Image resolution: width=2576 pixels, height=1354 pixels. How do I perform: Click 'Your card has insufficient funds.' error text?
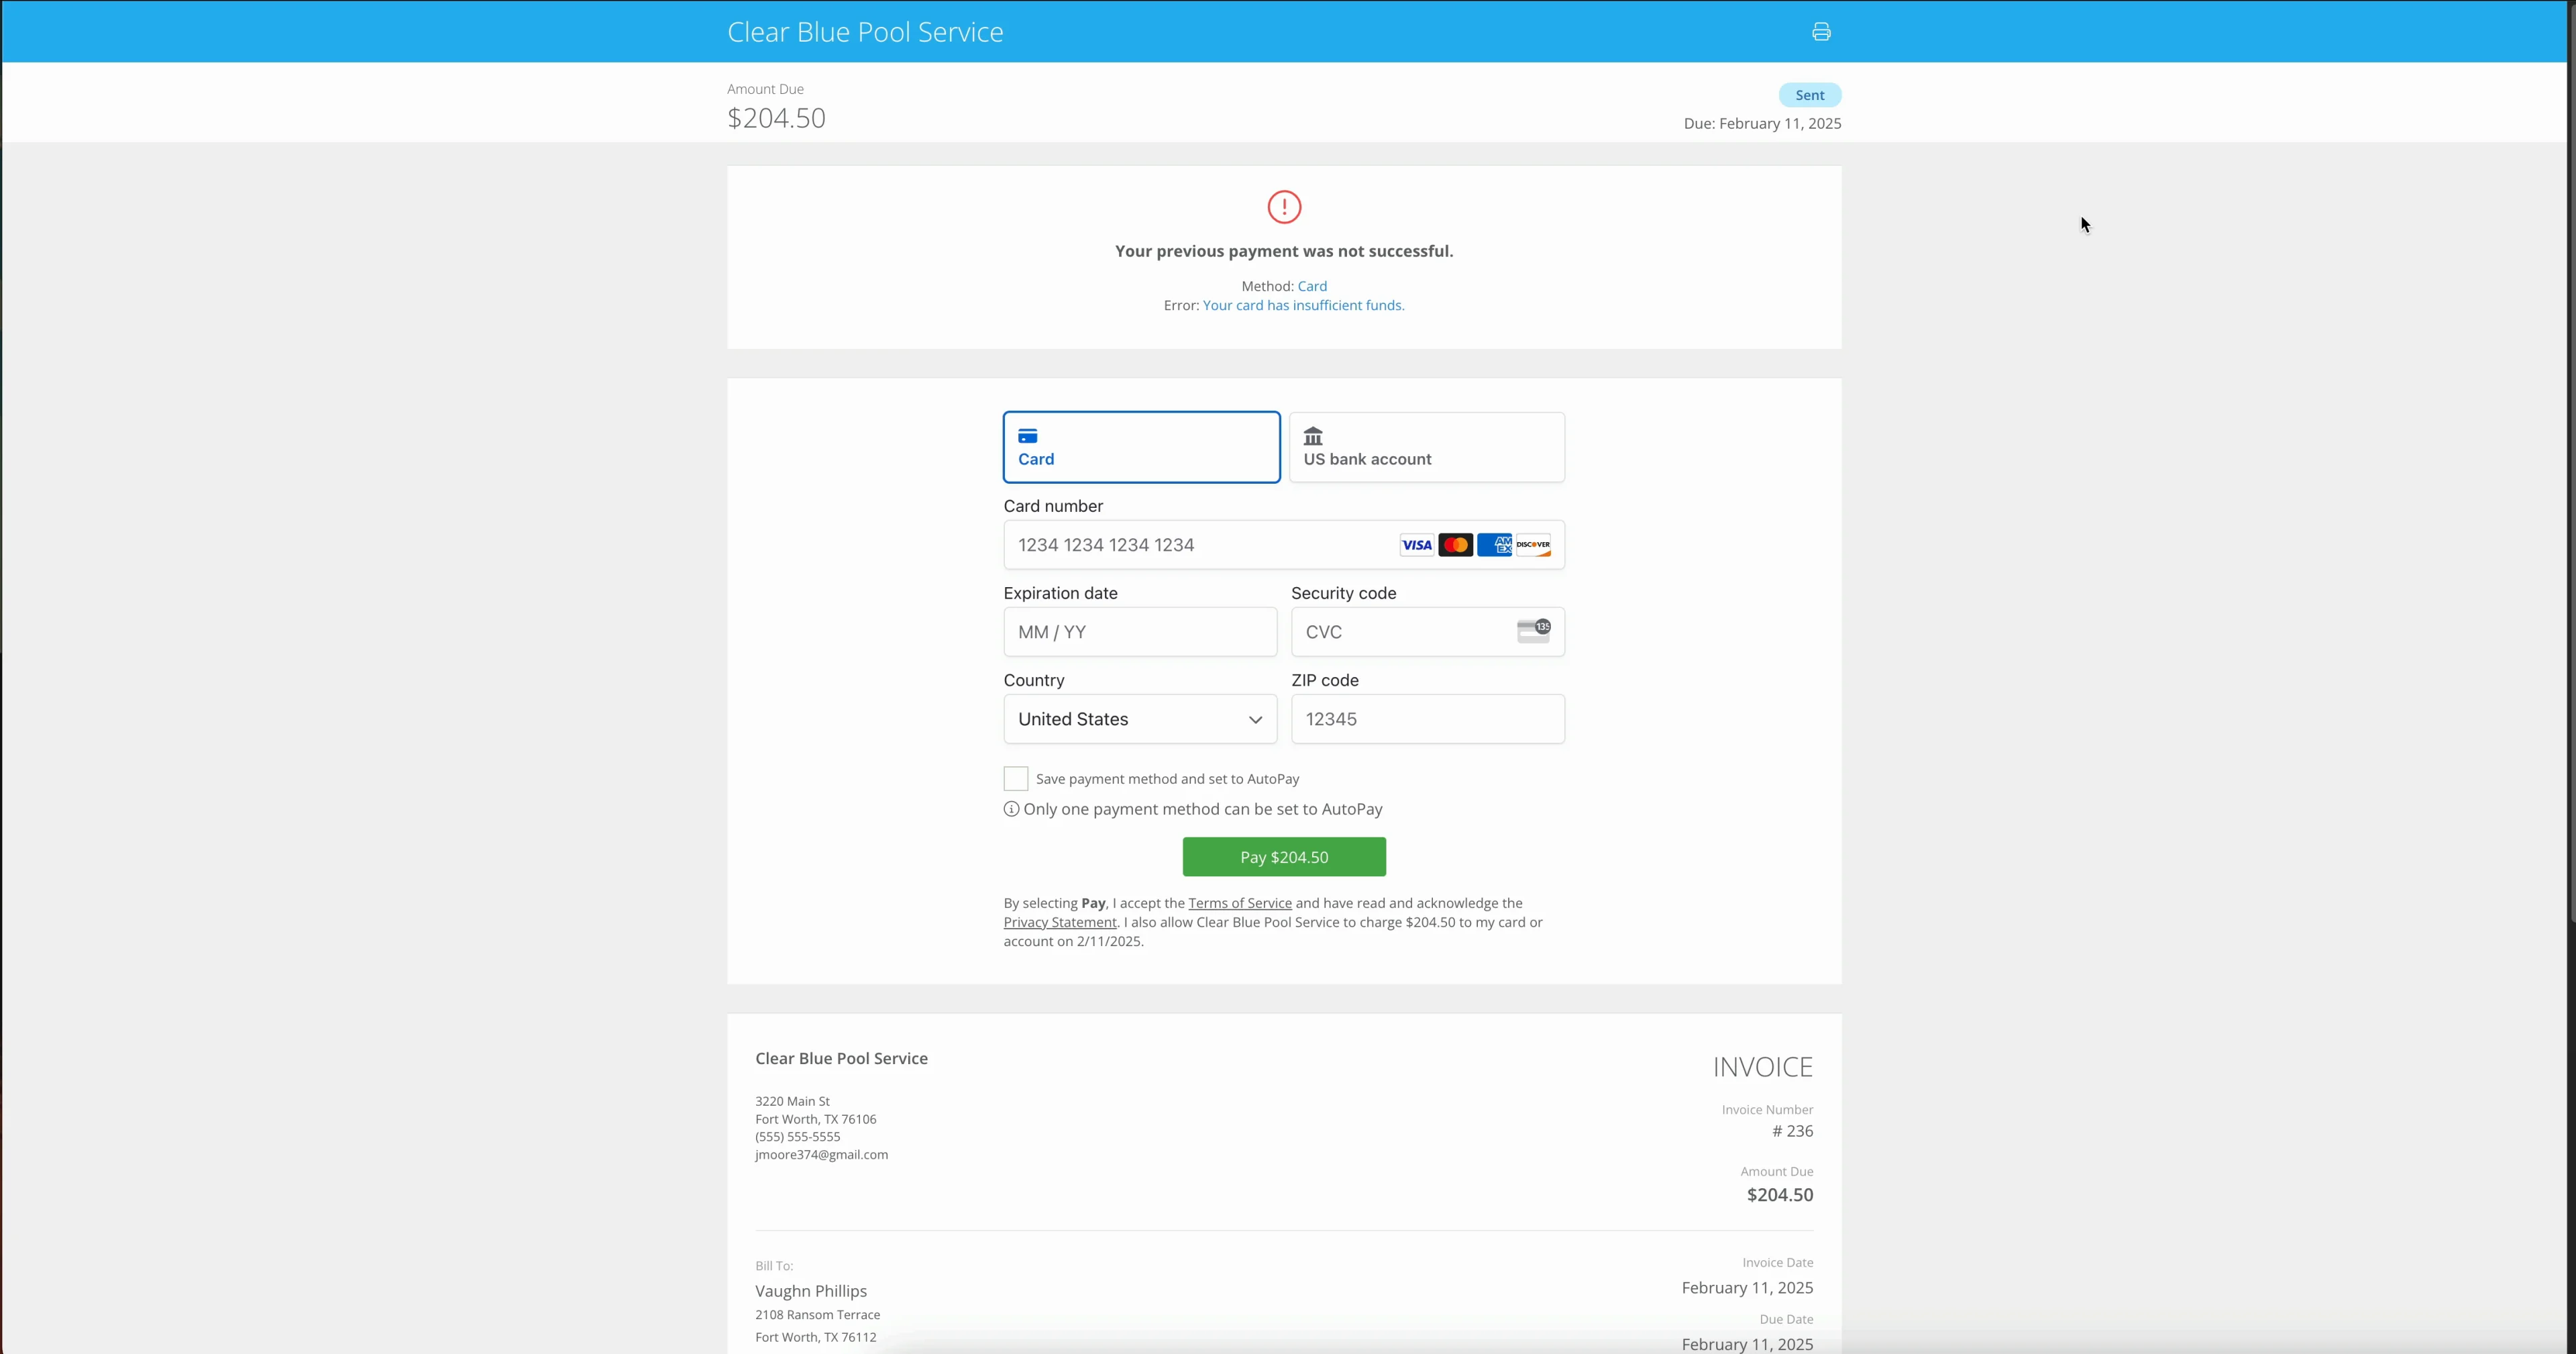point(1303,305)
